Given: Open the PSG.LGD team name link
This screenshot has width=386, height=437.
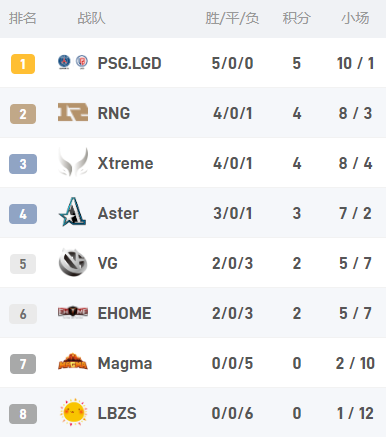Looking at the screenshot, I should tap(129, 63).
